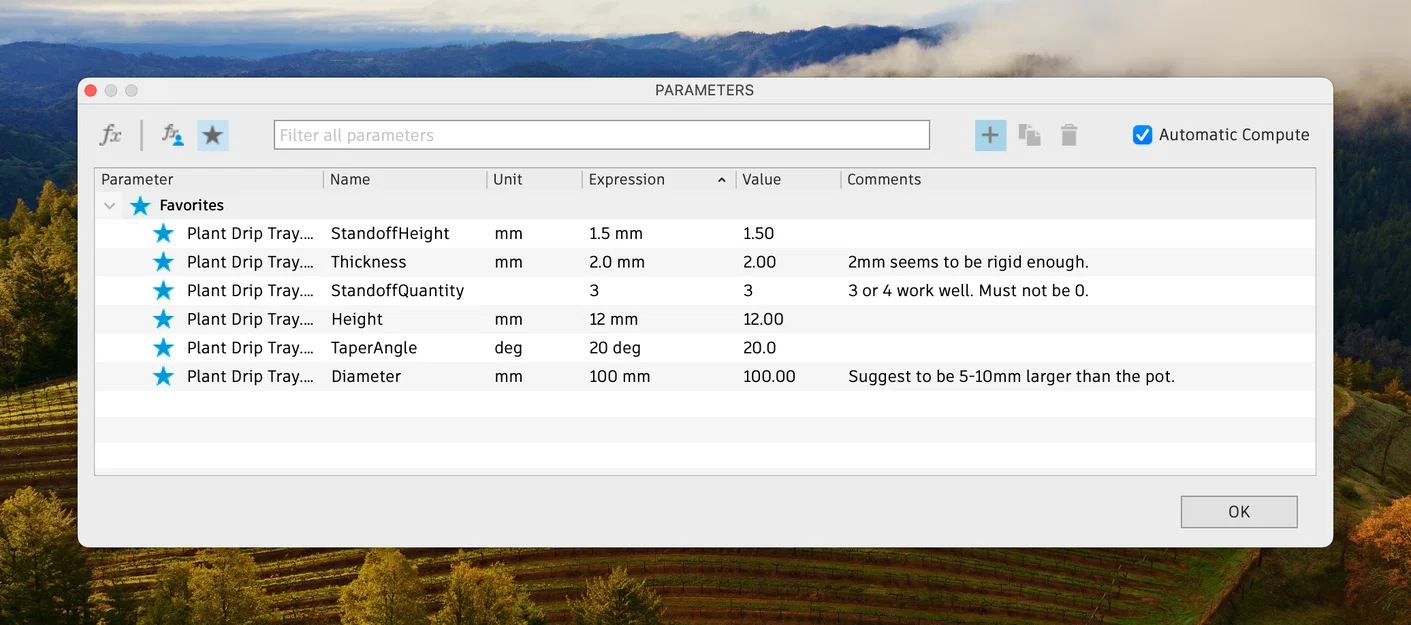The height and width of the screenshot is (625, 1411).
Task: Unfavorite the TaperAngle row star
Action: [x=163, y=348]
